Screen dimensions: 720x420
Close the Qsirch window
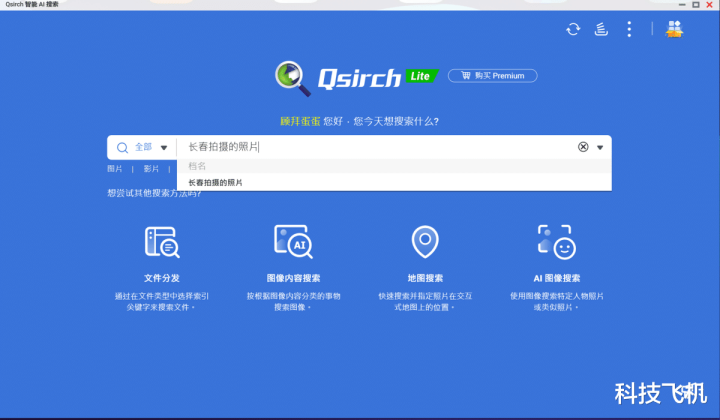coord(709,5)
